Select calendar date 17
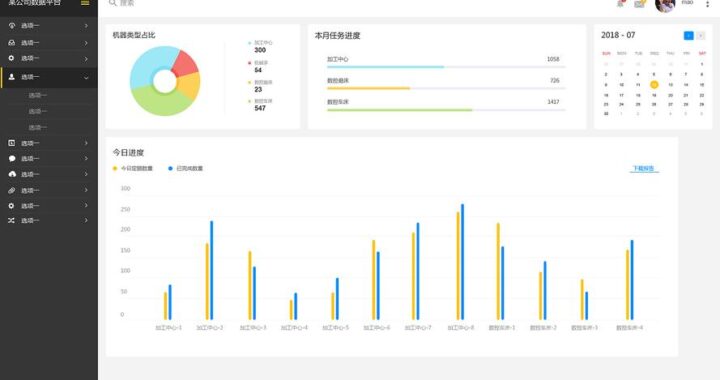This screenshot has width=720, height=380. point(621,95)
